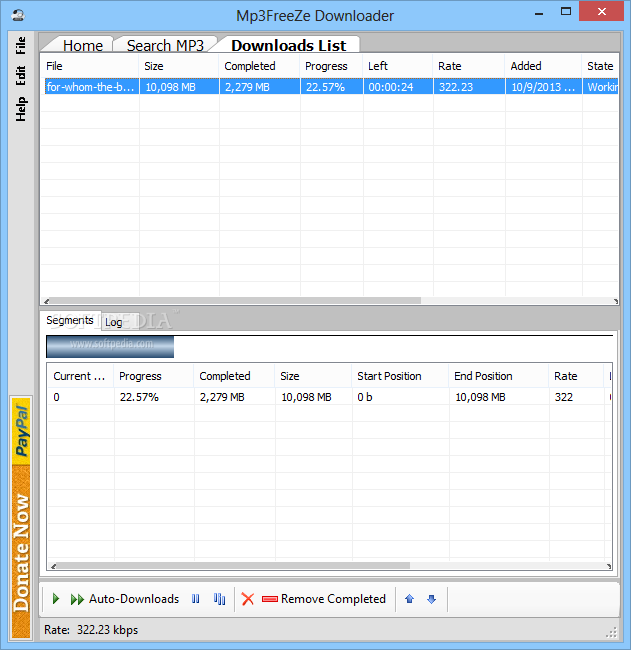Click left arrow of segments scrollbar
The width and height of the screenshot is (631, 650).
[53, 566]
